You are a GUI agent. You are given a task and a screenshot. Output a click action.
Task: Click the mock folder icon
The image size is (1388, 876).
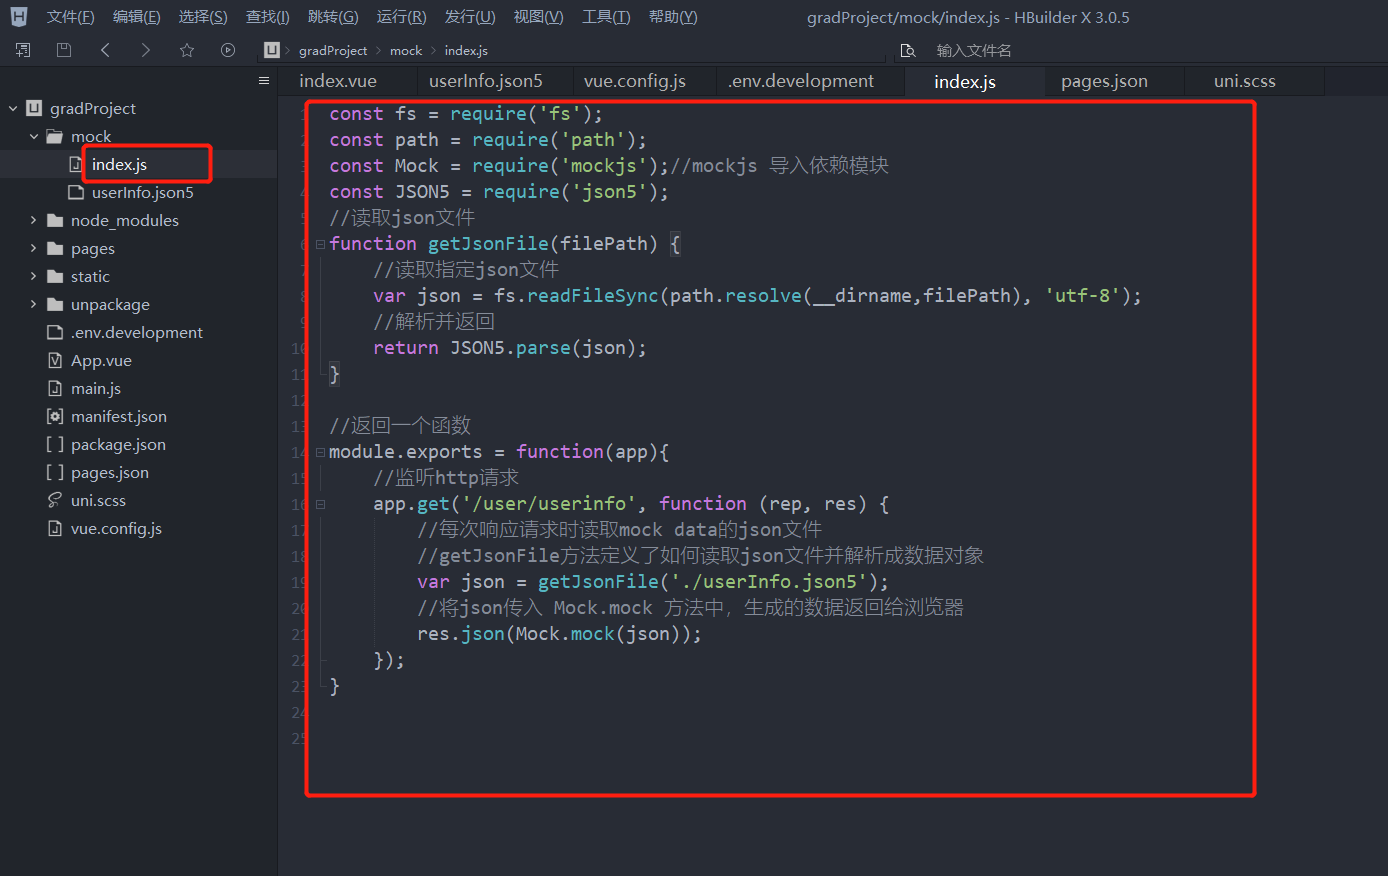[x=55, y=136]
